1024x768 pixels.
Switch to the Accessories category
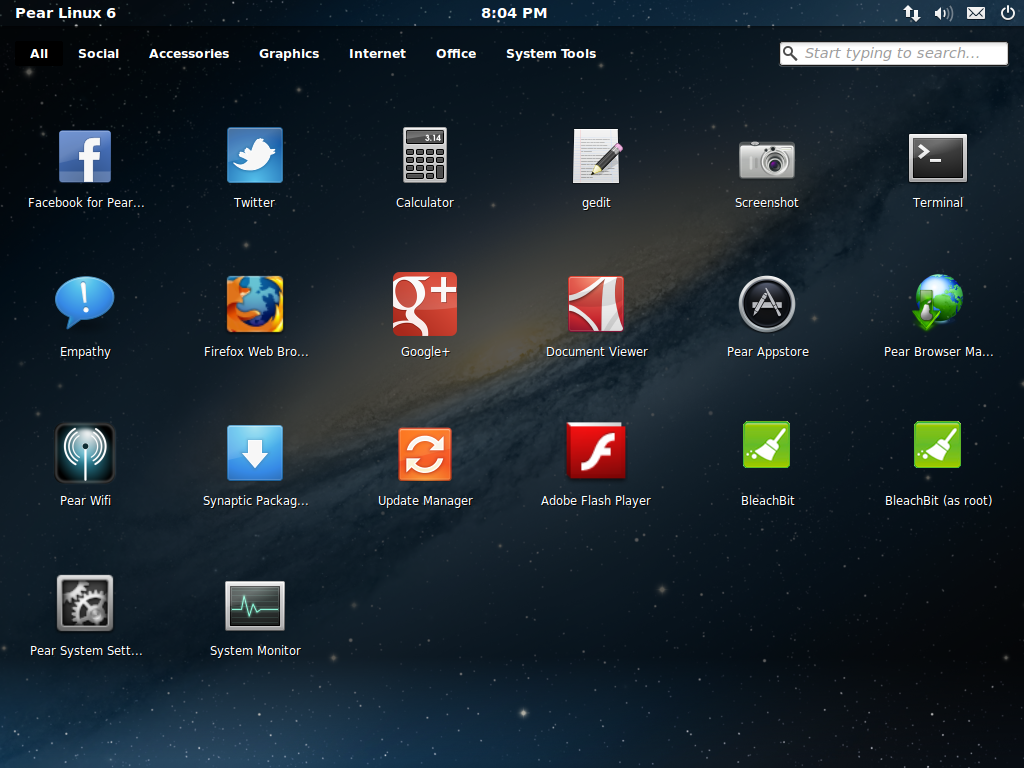point(189,54)
